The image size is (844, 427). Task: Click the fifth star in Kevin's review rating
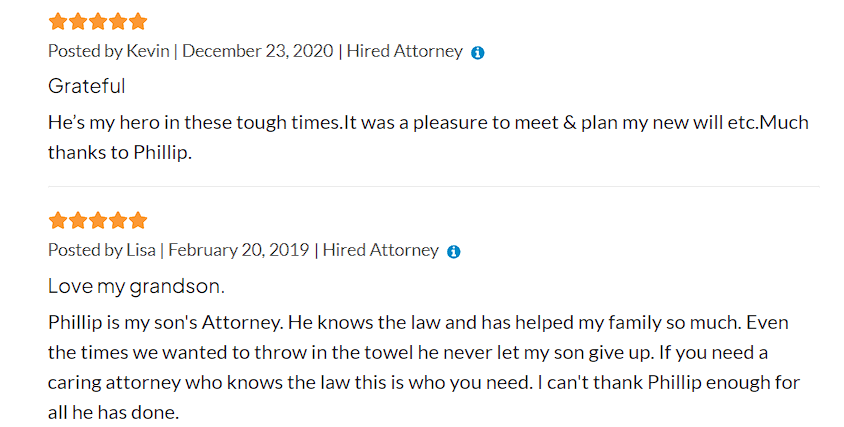click(138, 22)
